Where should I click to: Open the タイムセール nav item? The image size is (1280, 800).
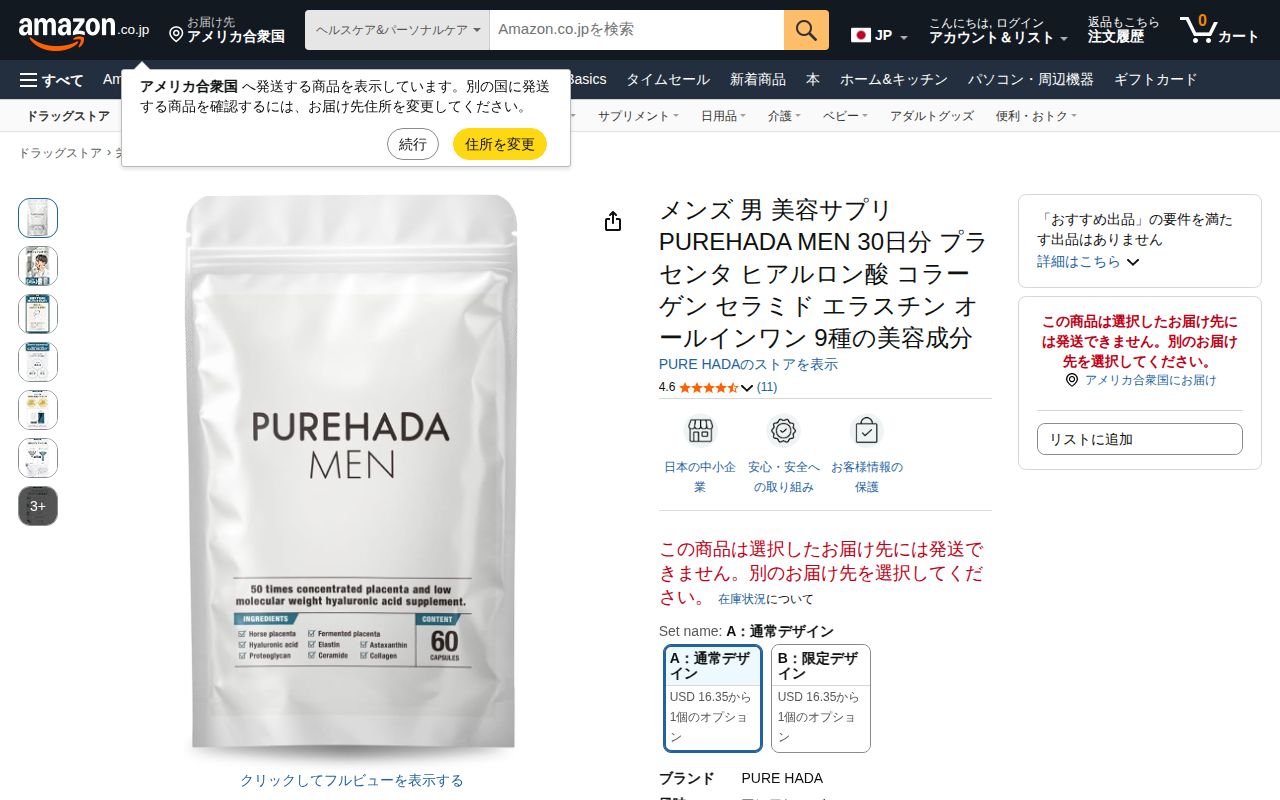pos(668,80)
